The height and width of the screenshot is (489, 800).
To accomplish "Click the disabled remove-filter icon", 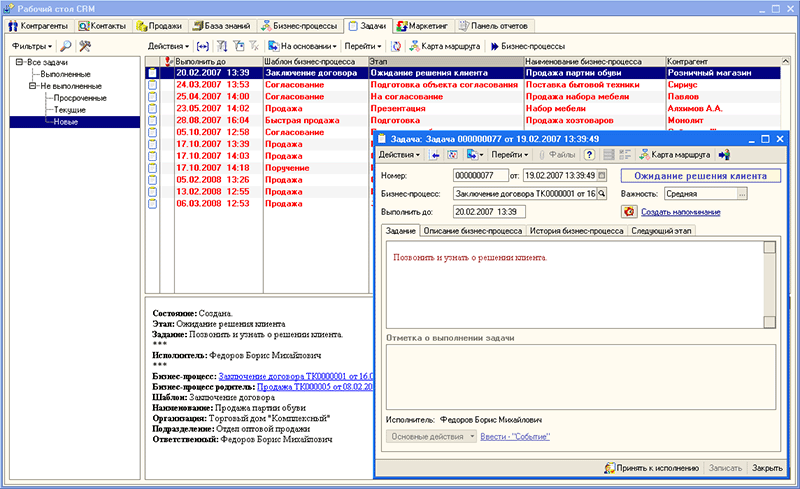I will [x=254, y=46].
